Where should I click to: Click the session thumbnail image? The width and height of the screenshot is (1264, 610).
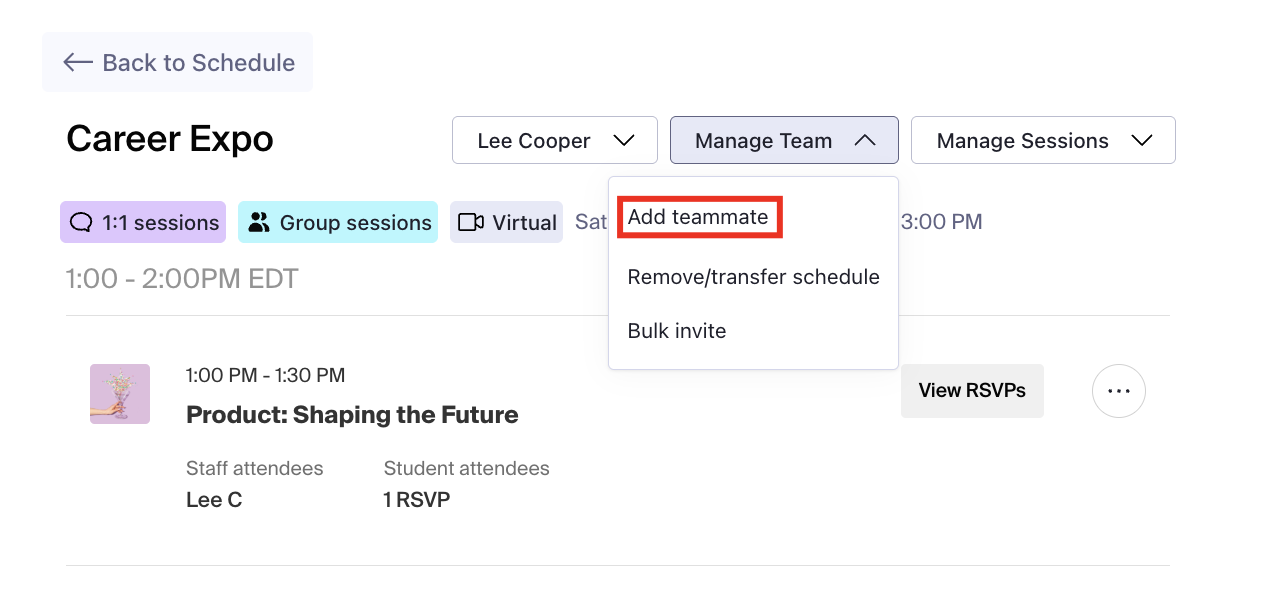click(x=120, y=394)
